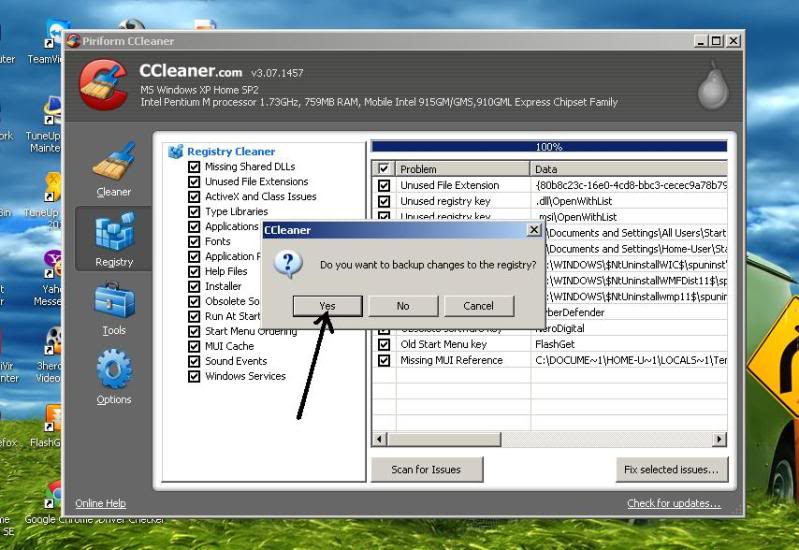Select the Registry icon in sidebar

pos(113,237)
